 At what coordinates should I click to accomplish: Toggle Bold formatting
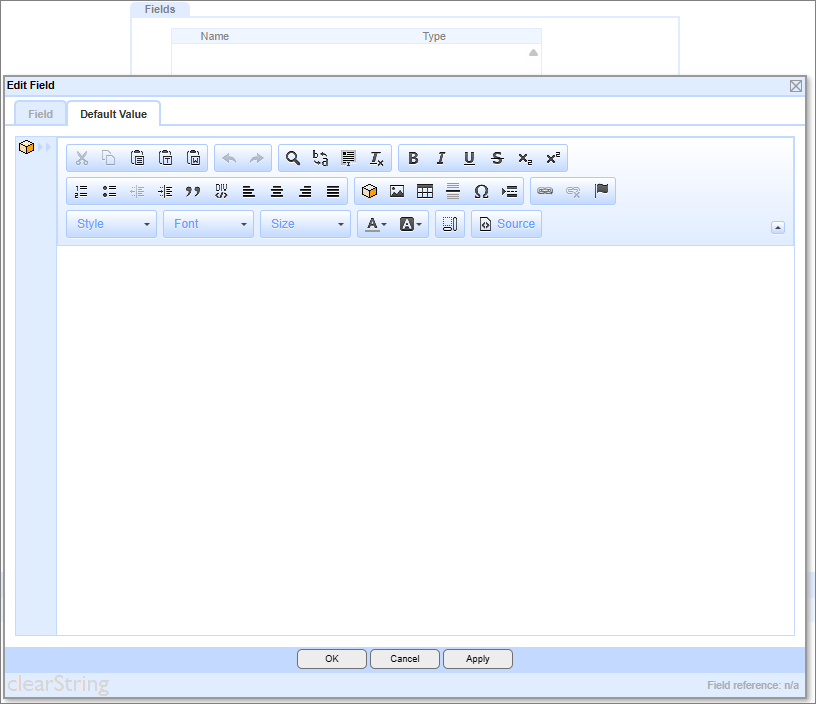(413, 158)
